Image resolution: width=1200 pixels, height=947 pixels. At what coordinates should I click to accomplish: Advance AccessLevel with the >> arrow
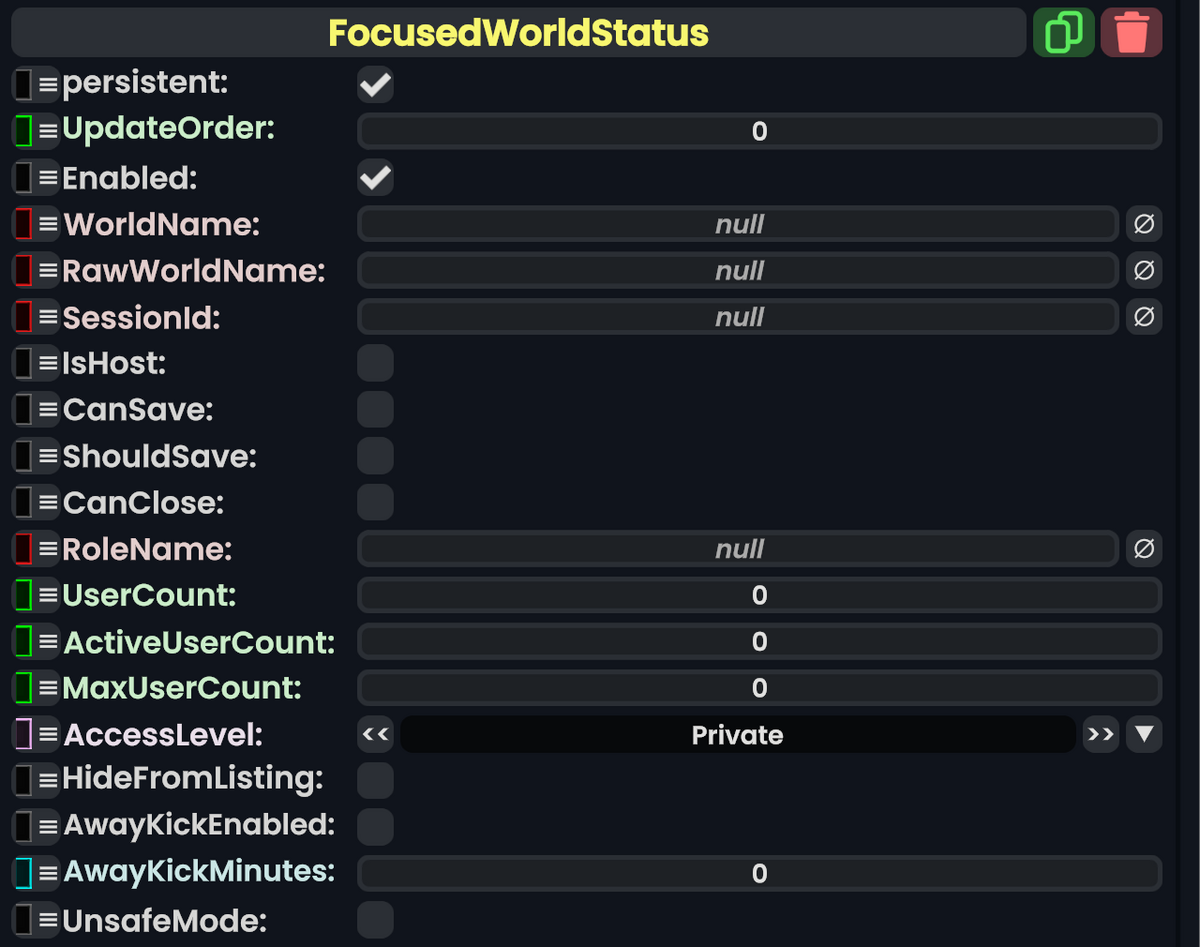(1100, 734)
